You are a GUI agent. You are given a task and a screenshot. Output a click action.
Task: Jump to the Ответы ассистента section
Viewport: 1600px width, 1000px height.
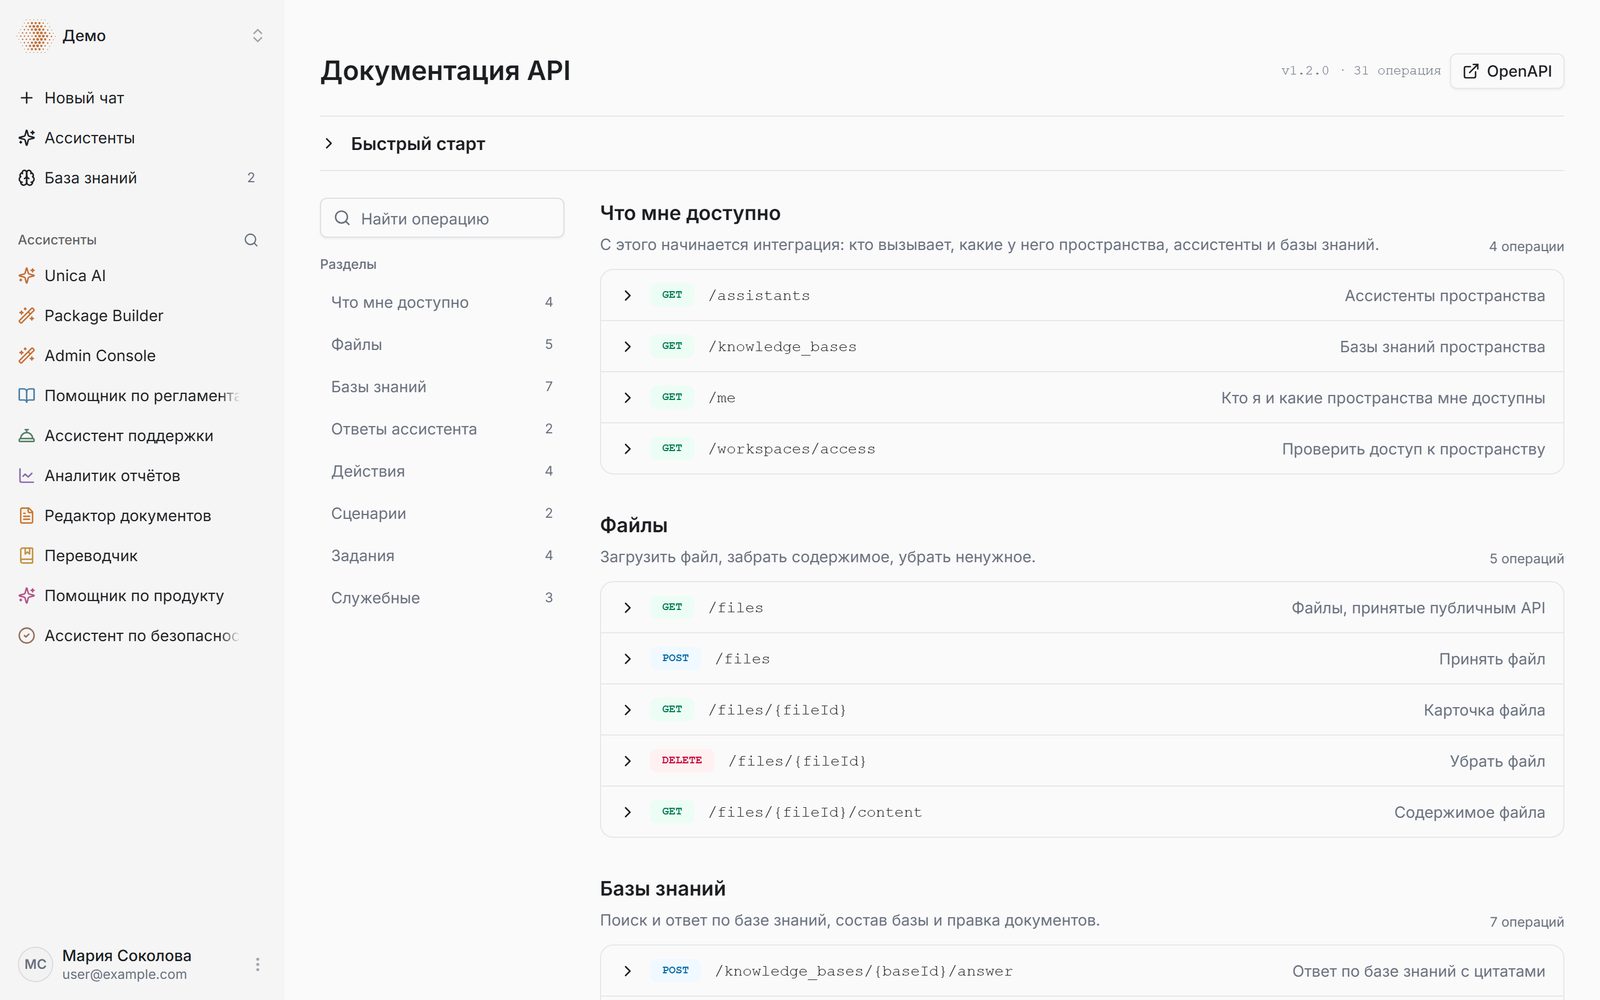click(442, 429)
